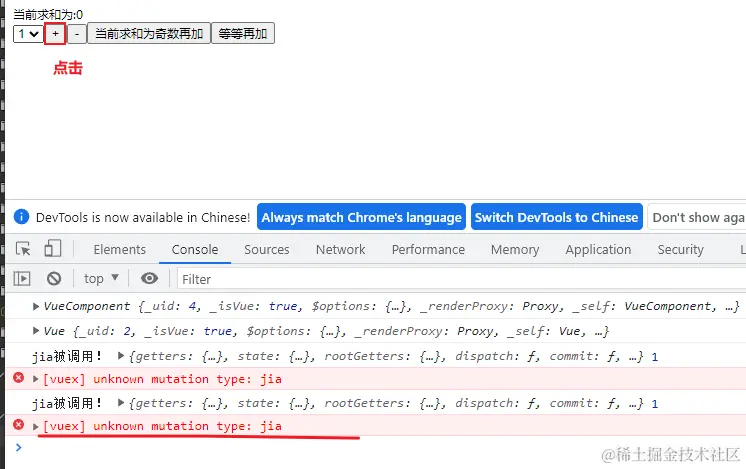The width and height of the screenshot is (746, 469).
Task: Click first red error icon
Action: pyautogui.click(x=19, y=378)
